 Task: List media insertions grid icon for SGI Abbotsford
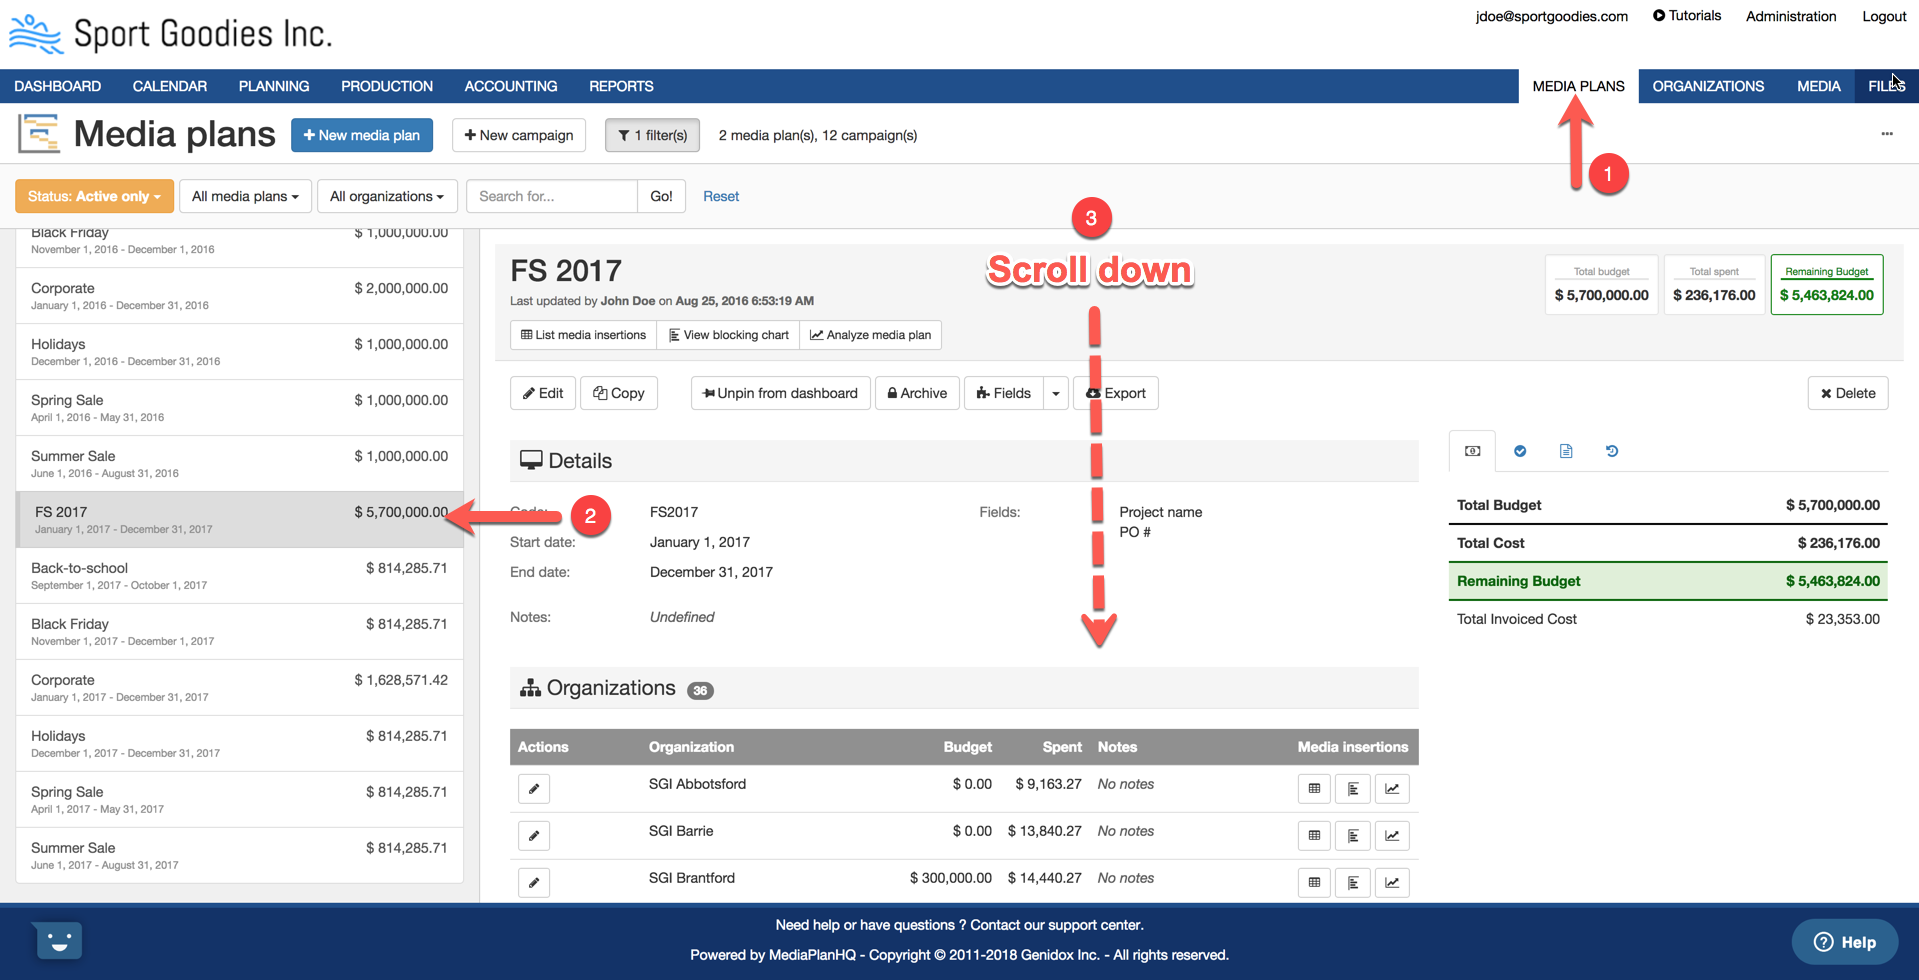(x=1314, y=789)
